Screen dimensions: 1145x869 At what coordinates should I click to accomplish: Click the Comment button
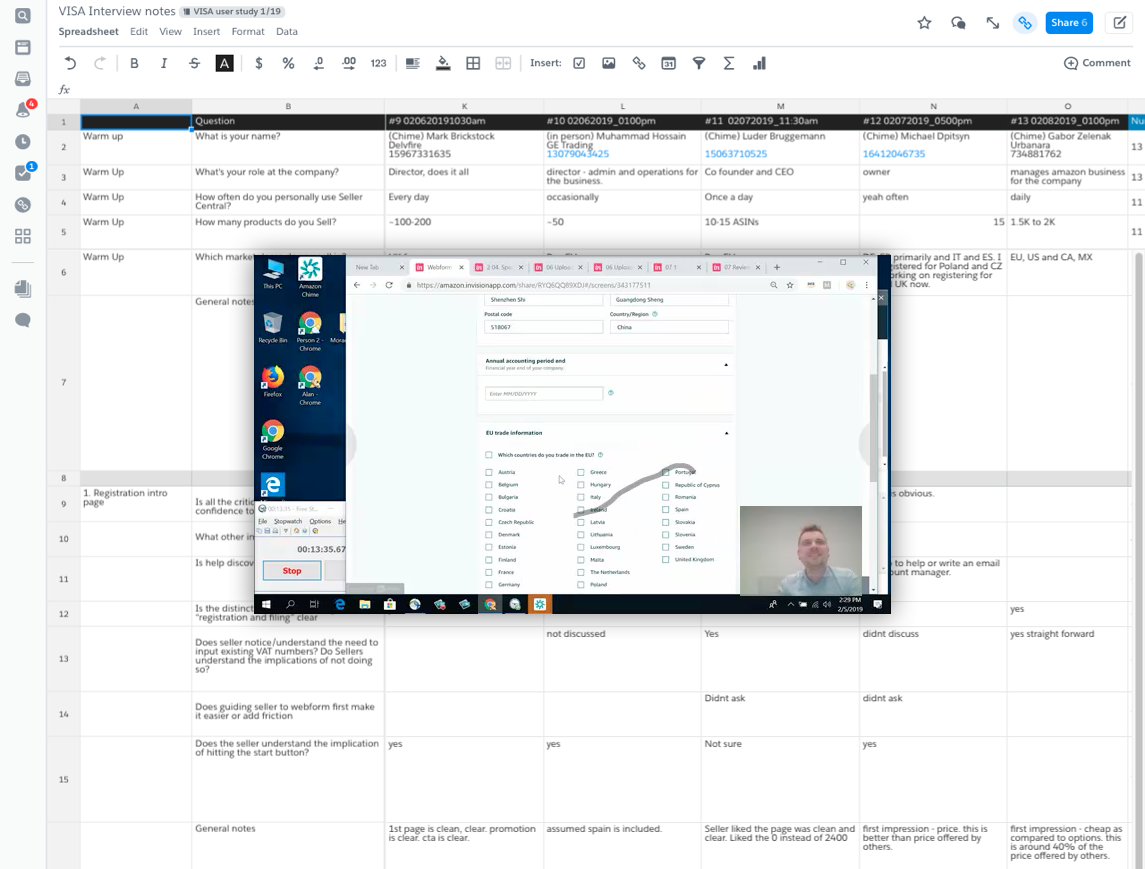point(1098,63)
